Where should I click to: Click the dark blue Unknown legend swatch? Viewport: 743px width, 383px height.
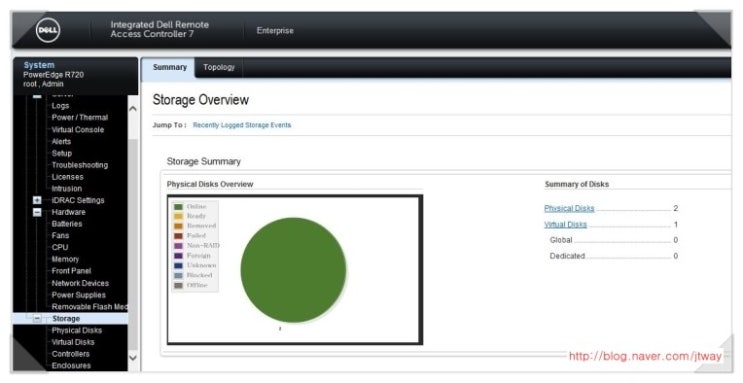[178, 265]
